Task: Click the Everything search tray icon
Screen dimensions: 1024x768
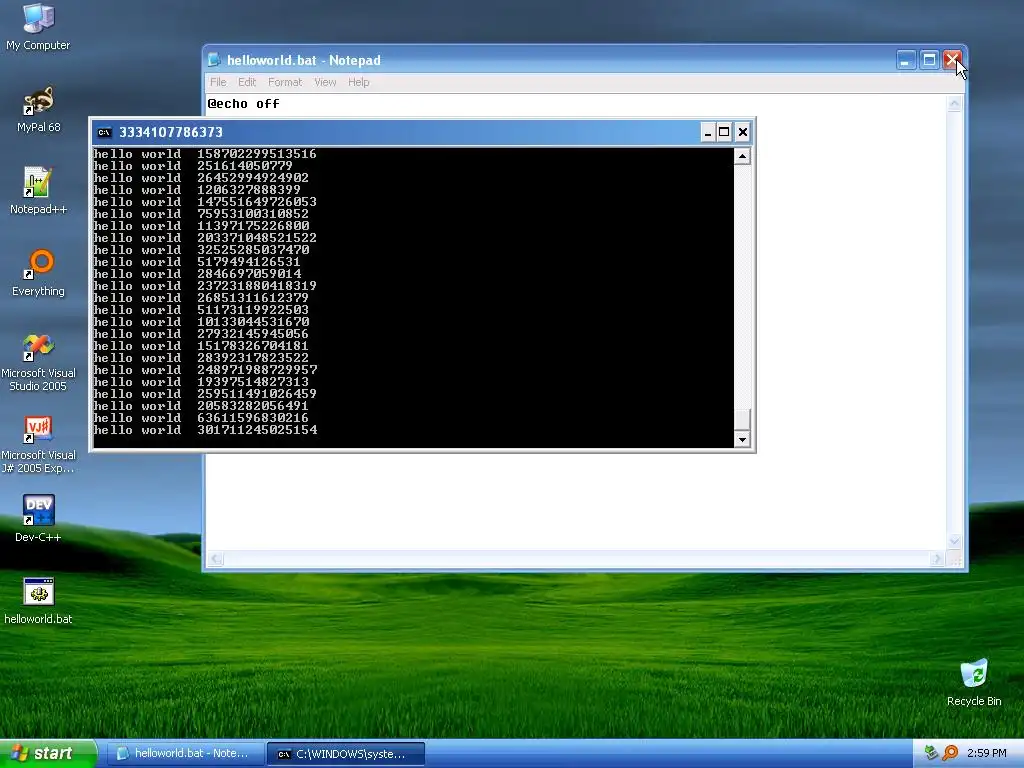Action: tap(950, 753)
